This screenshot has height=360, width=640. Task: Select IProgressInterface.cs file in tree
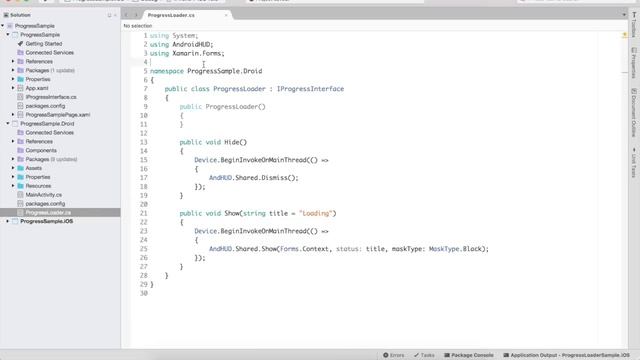[51, 97]
